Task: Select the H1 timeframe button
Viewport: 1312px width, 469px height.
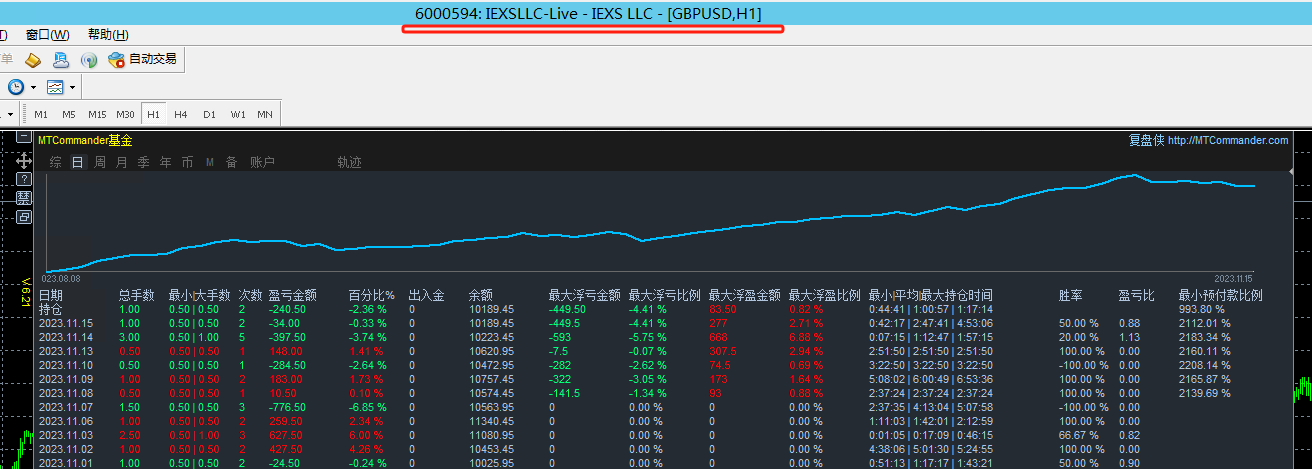Action: click(153, 114)
